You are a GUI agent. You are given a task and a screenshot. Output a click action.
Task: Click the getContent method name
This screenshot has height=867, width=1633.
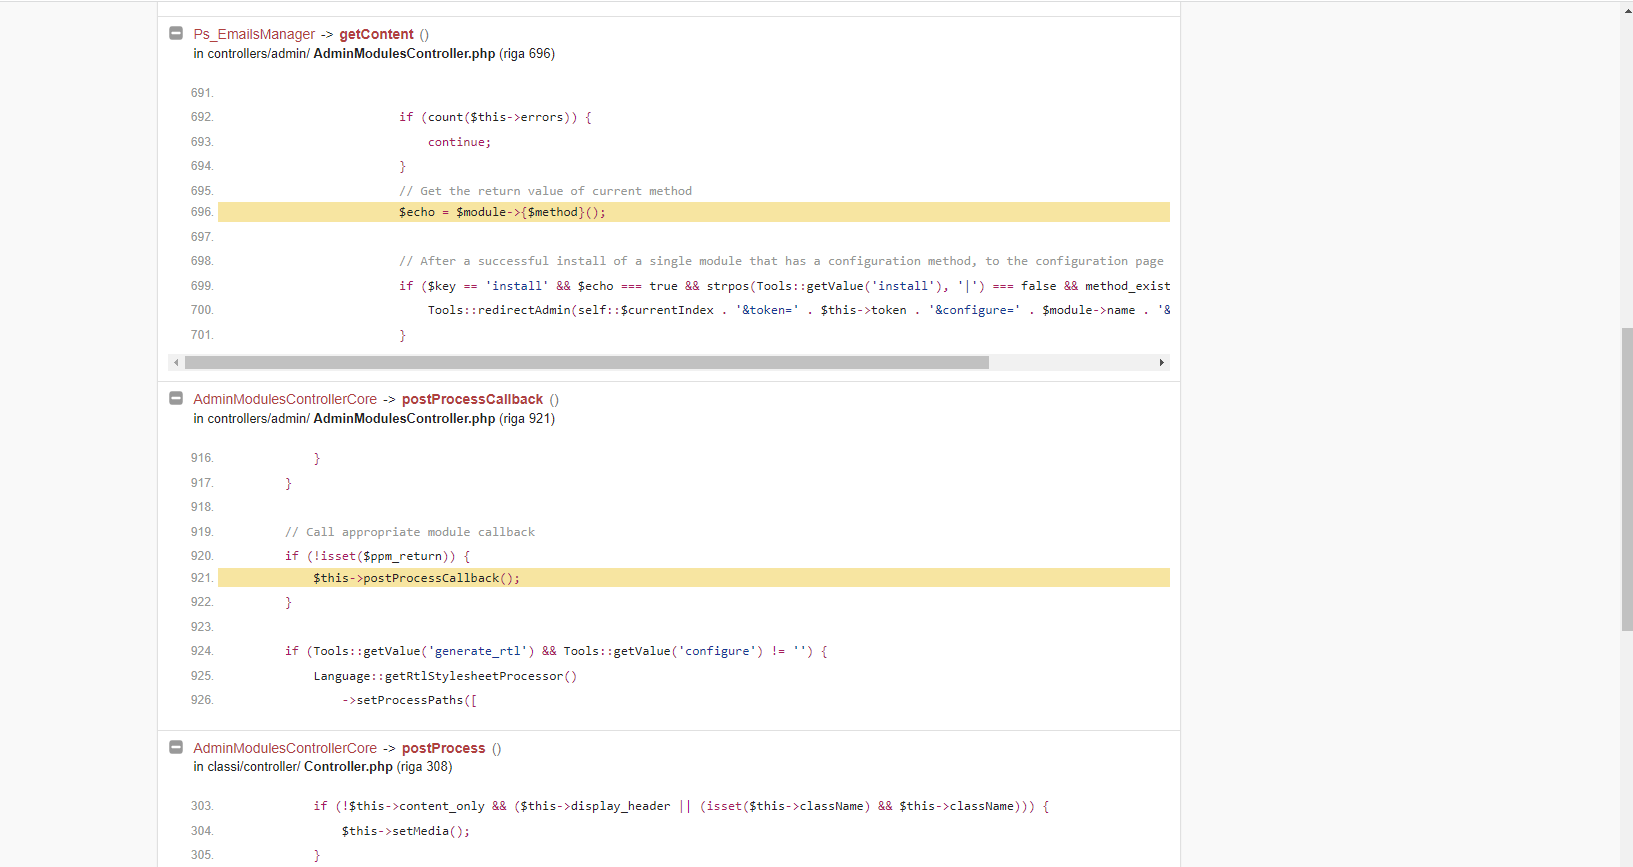(x=376, y=34)
